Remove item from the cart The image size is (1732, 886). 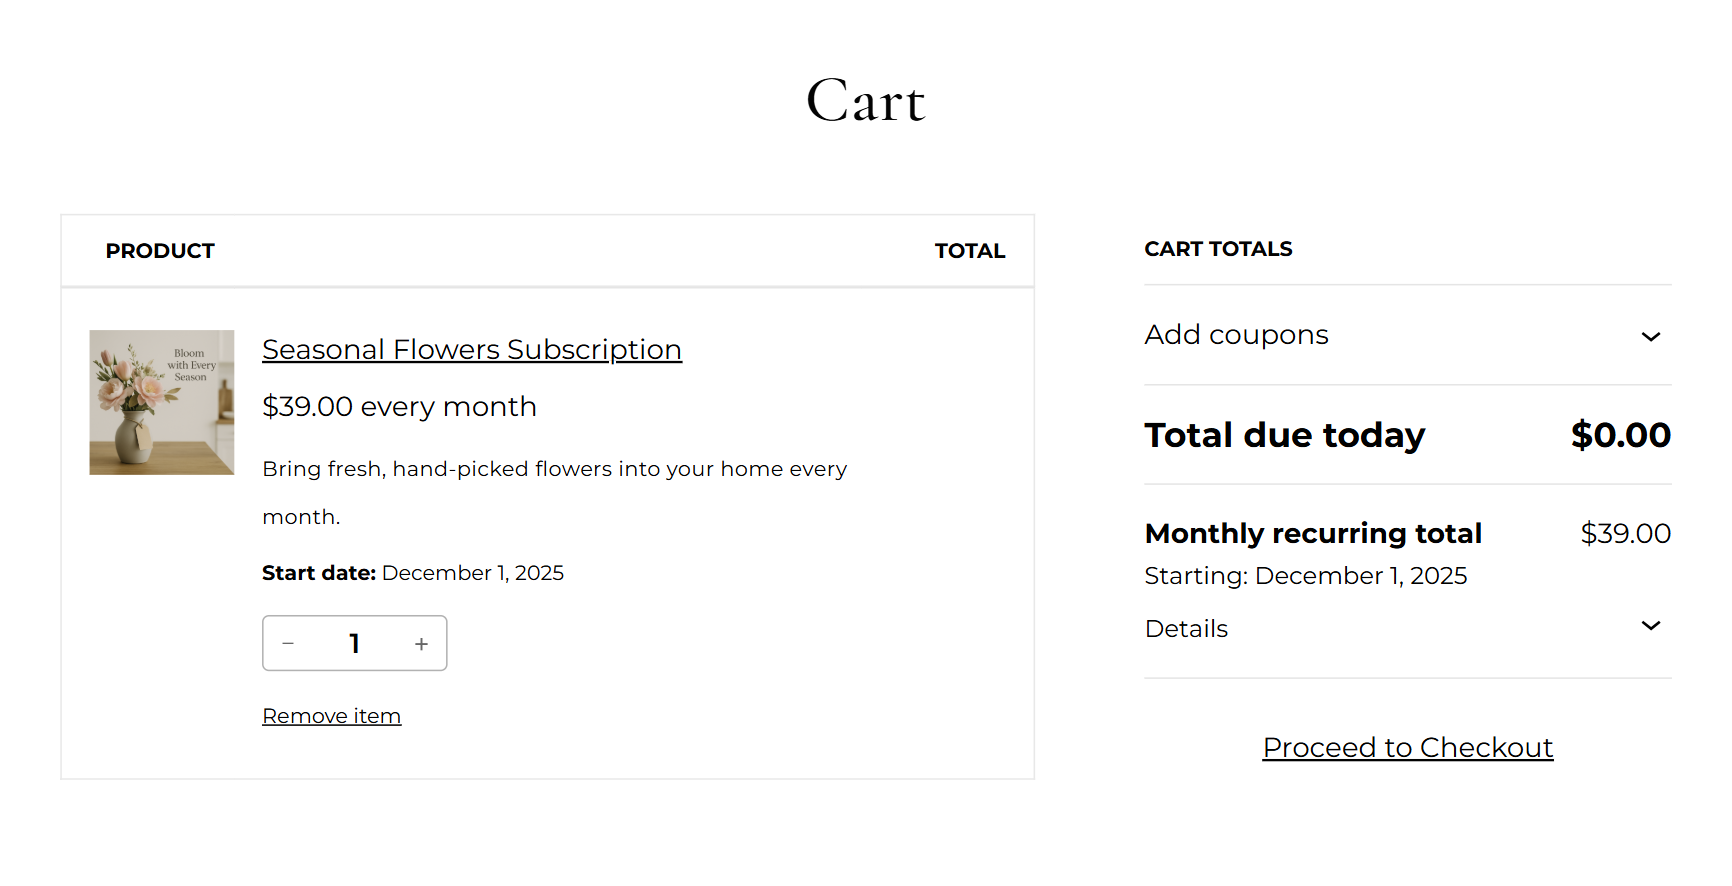331,716
